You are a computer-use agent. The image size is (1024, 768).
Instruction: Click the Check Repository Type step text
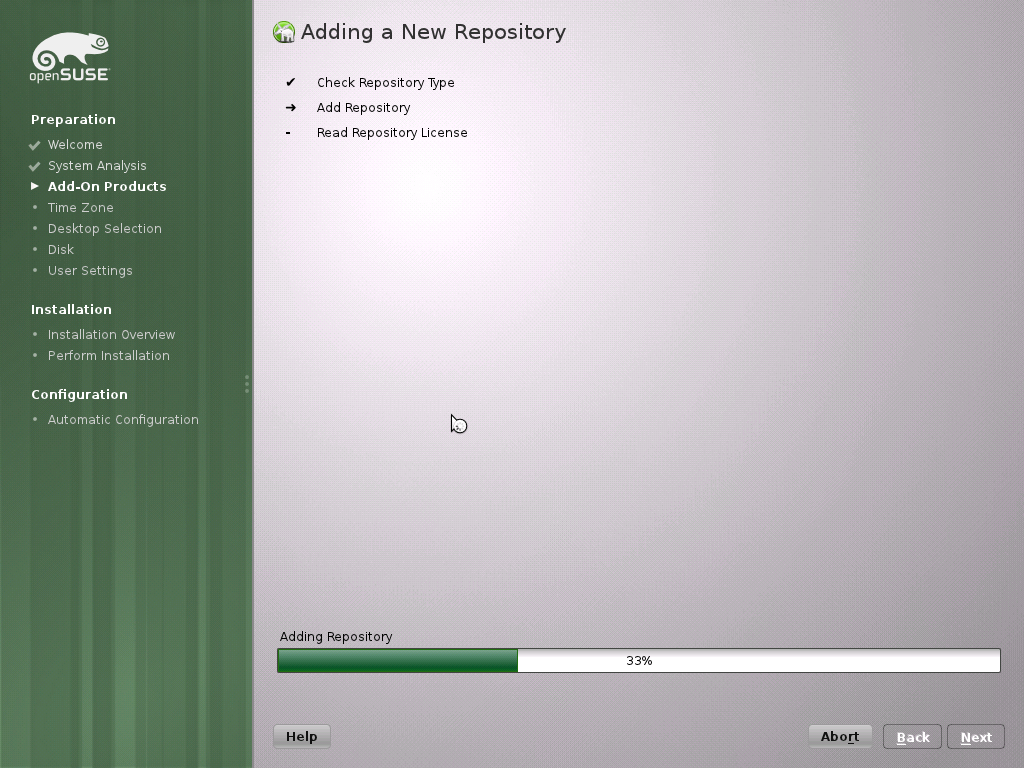(386, 83)
